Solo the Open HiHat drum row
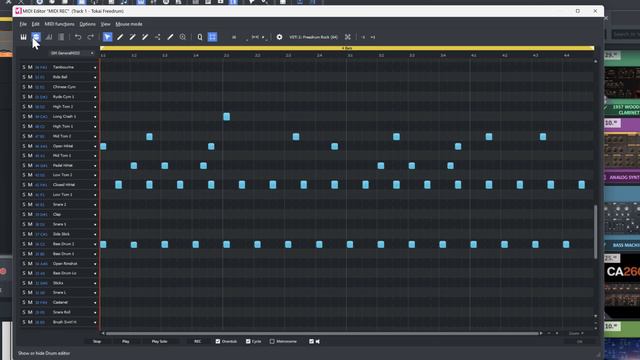Screen dimensions: 640x360 point(24,146)
